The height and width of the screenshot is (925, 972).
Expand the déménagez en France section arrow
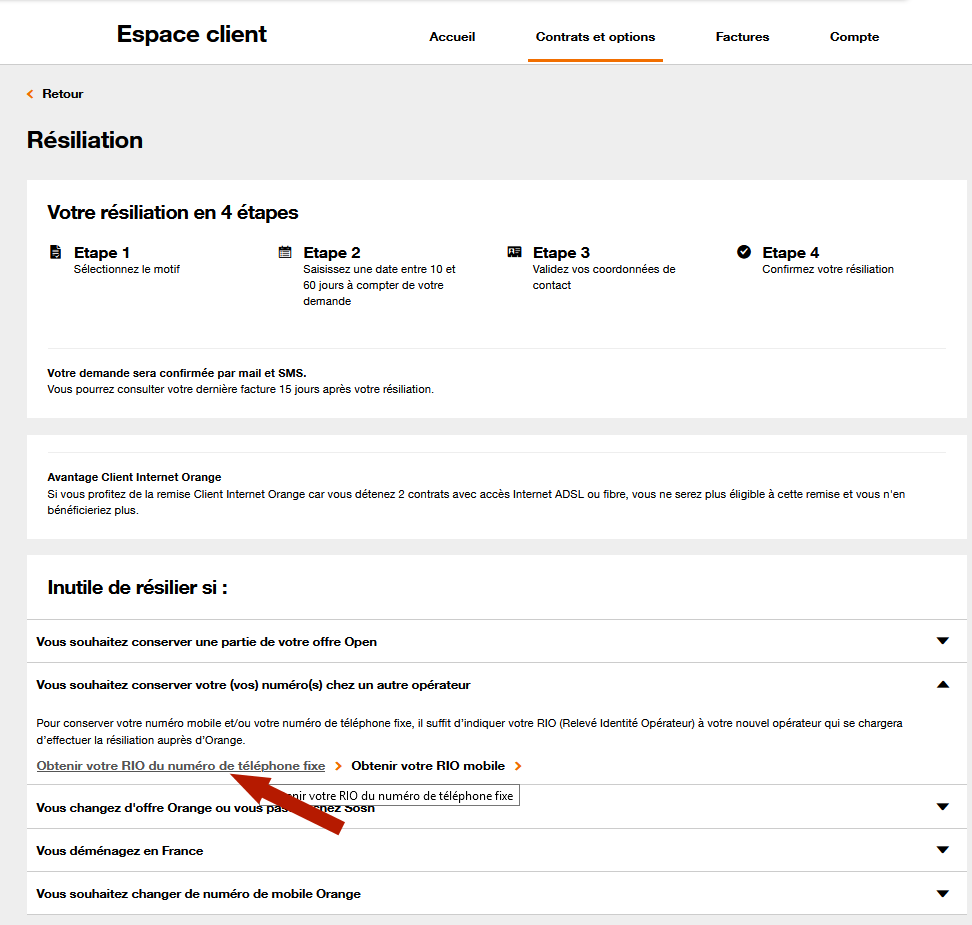point(943,850)
